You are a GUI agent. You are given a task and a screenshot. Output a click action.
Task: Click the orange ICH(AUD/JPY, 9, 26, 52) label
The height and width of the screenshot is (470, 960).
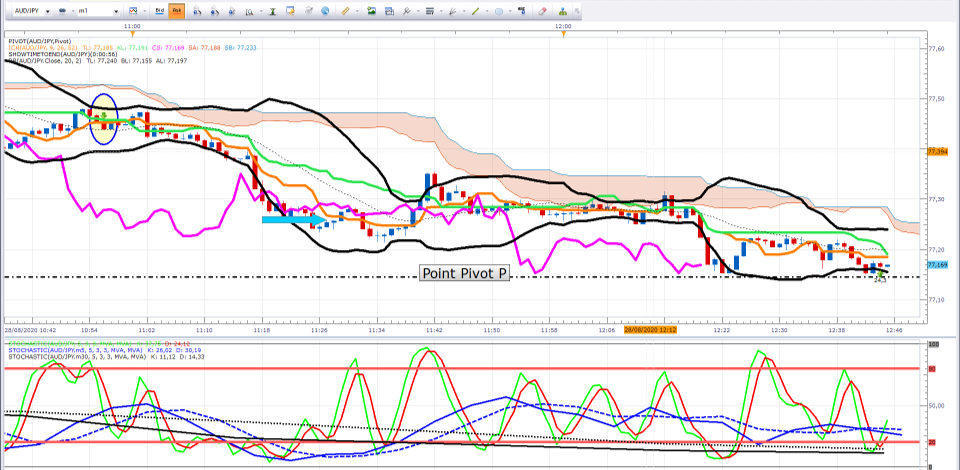pyautogui.click(x=45, y=47)
